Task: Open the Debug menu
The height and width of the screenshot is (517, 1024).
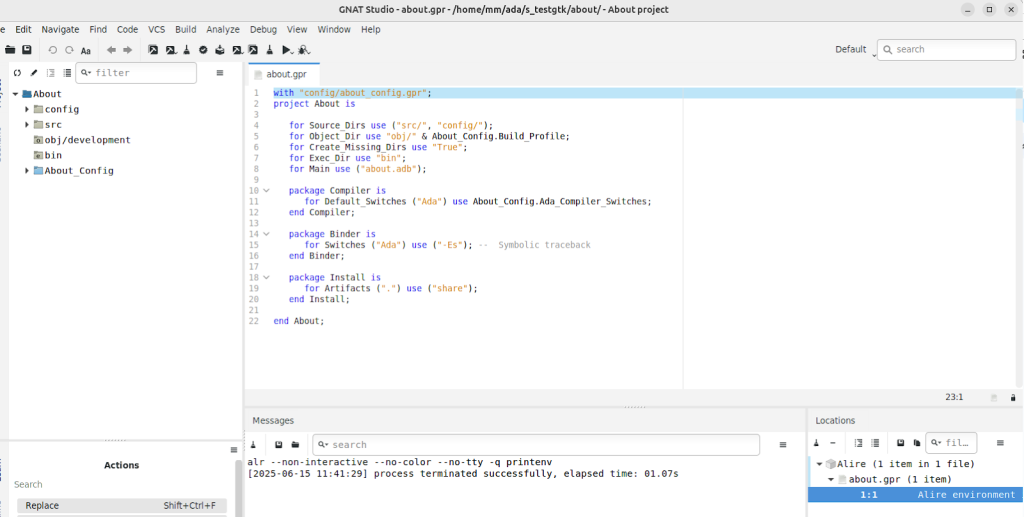Action: (x=263, y=29)
